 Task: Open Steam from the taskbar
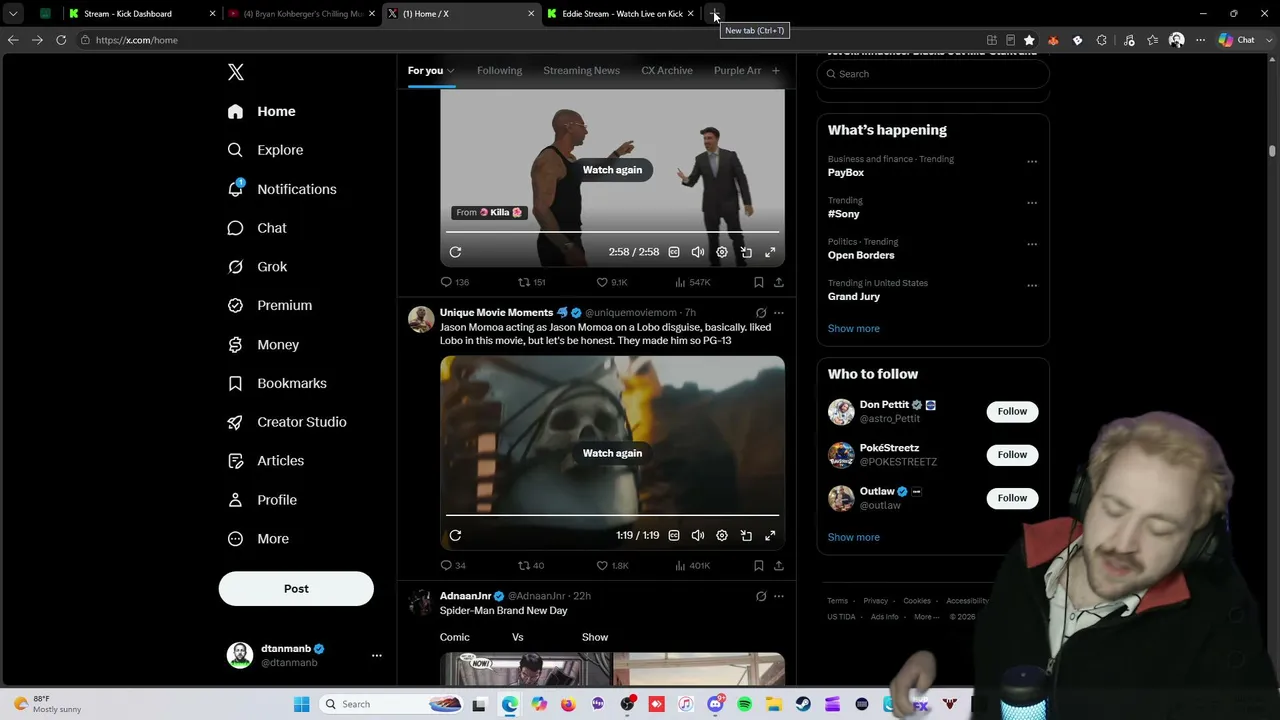click(803, 704)
